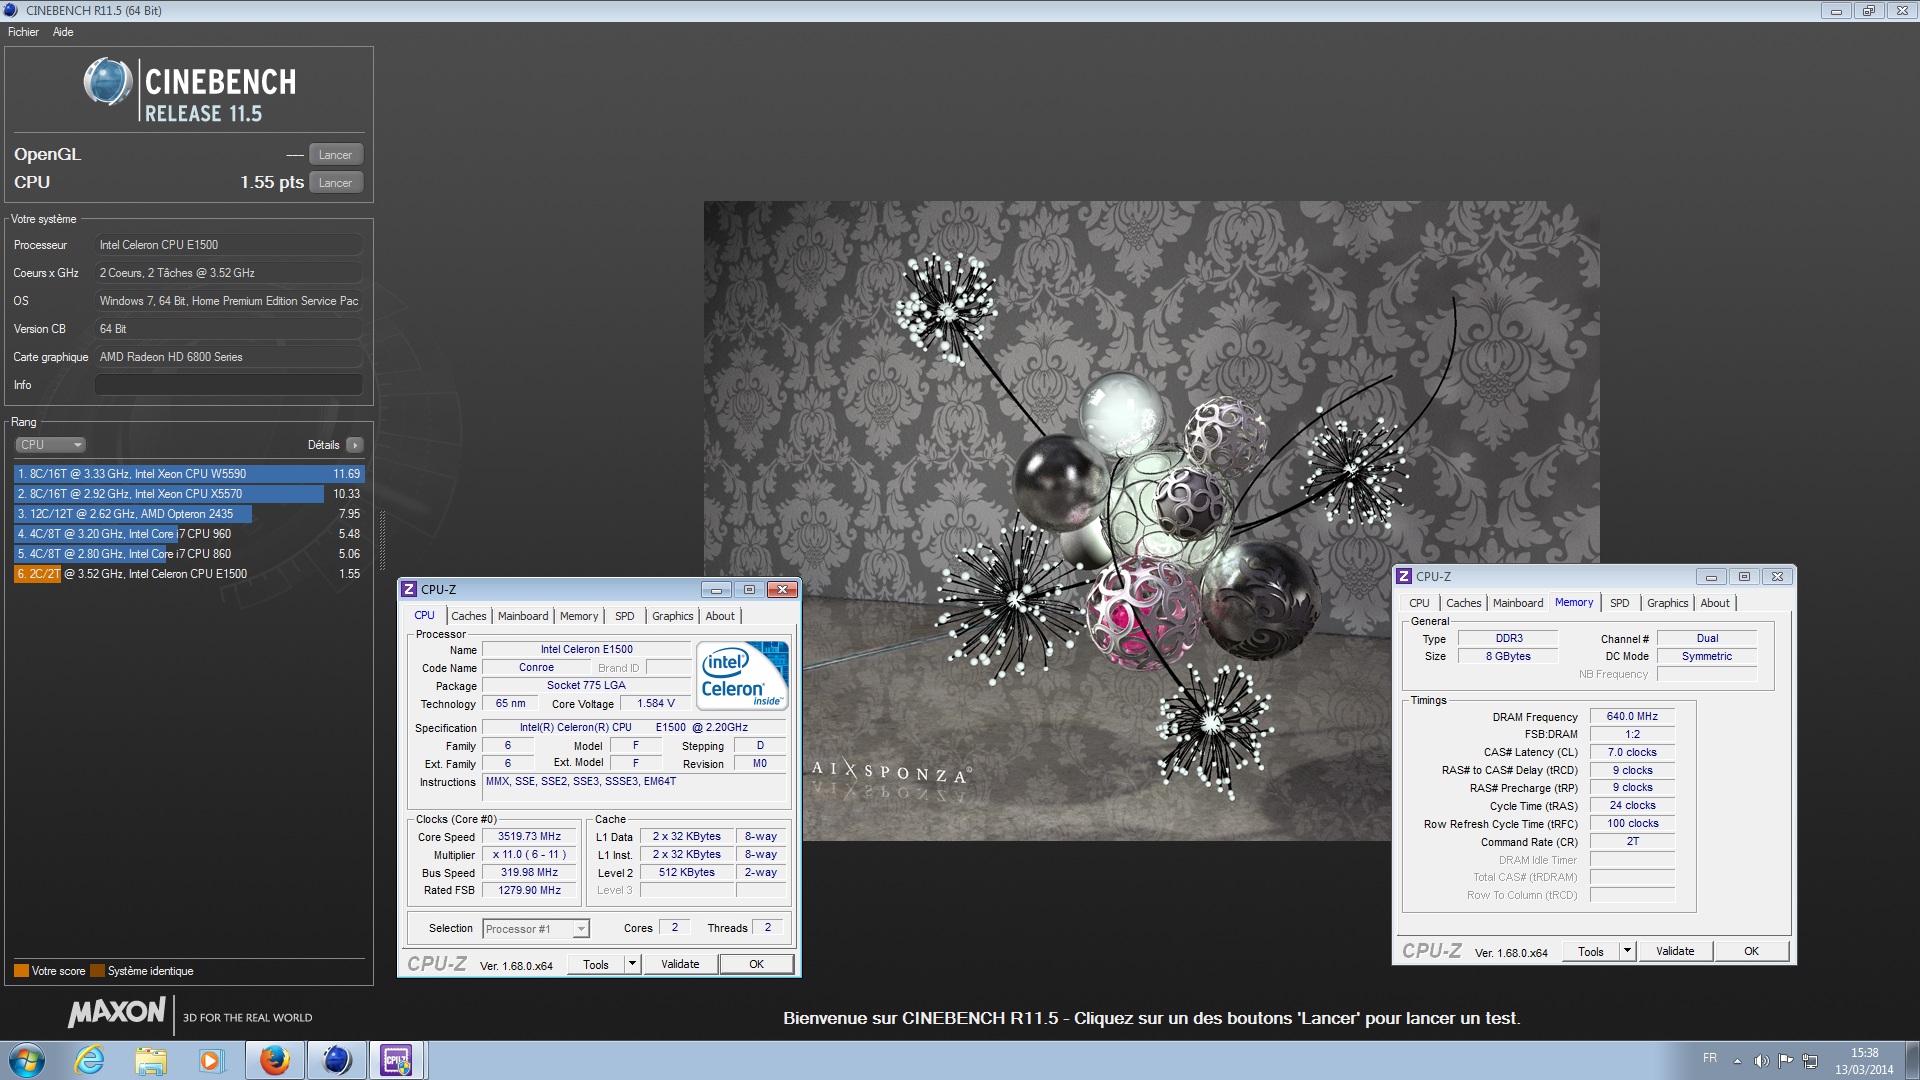The width and height of the screenshot is (1920, 1080).
Task: Switch to CPU-Z taskbar icon
Action: click(x=397, y=1060)
